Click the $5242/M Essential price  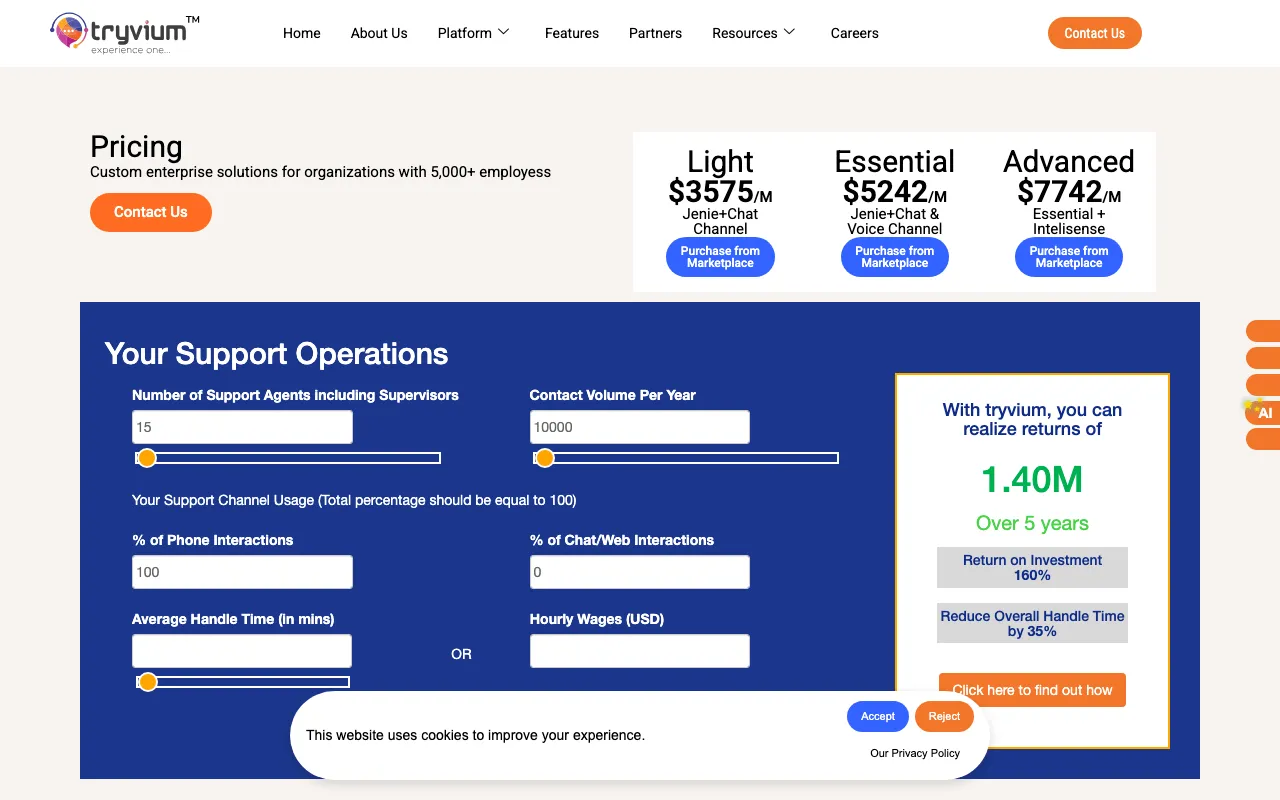pos(895,191)
